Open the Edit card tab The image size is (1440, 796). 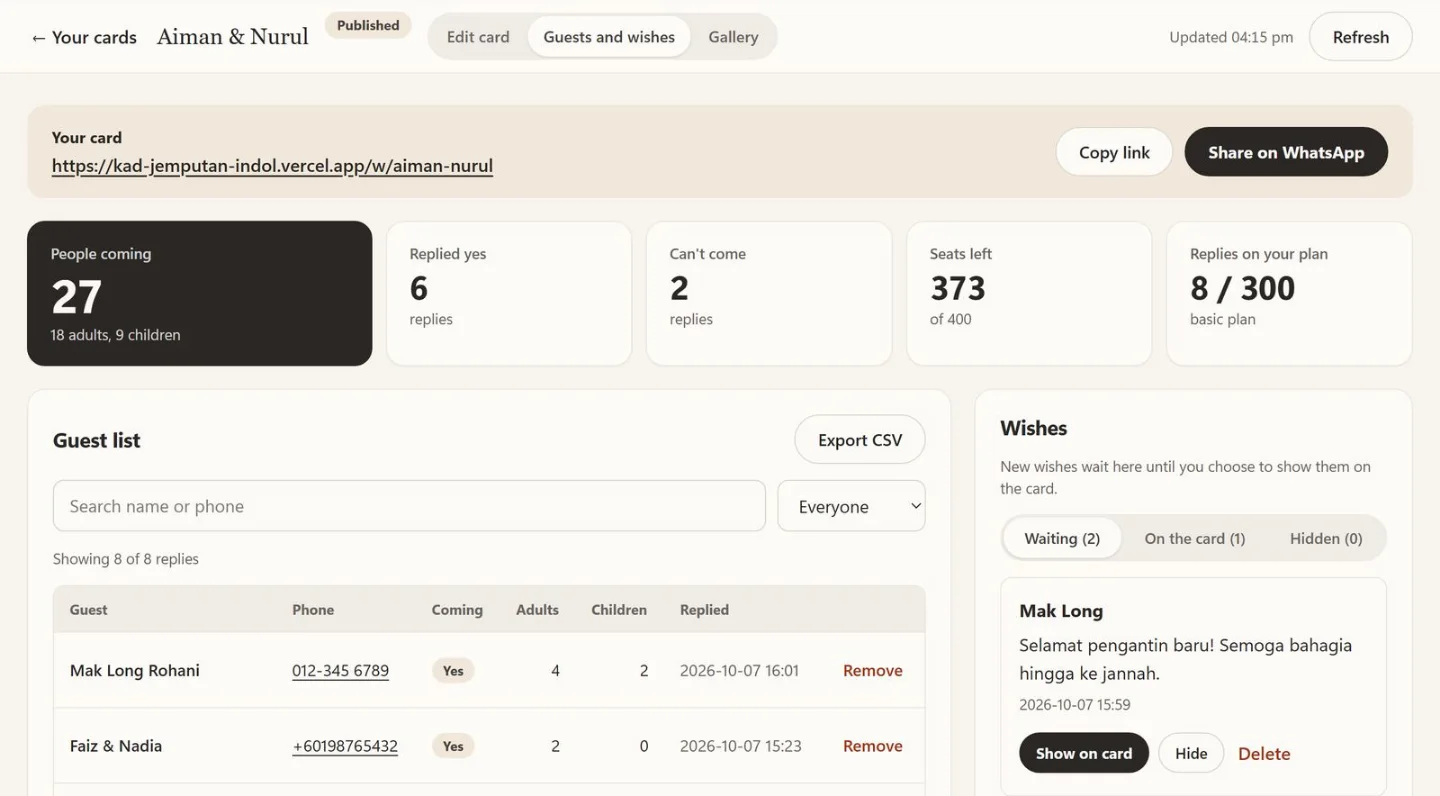pos(478,37)
